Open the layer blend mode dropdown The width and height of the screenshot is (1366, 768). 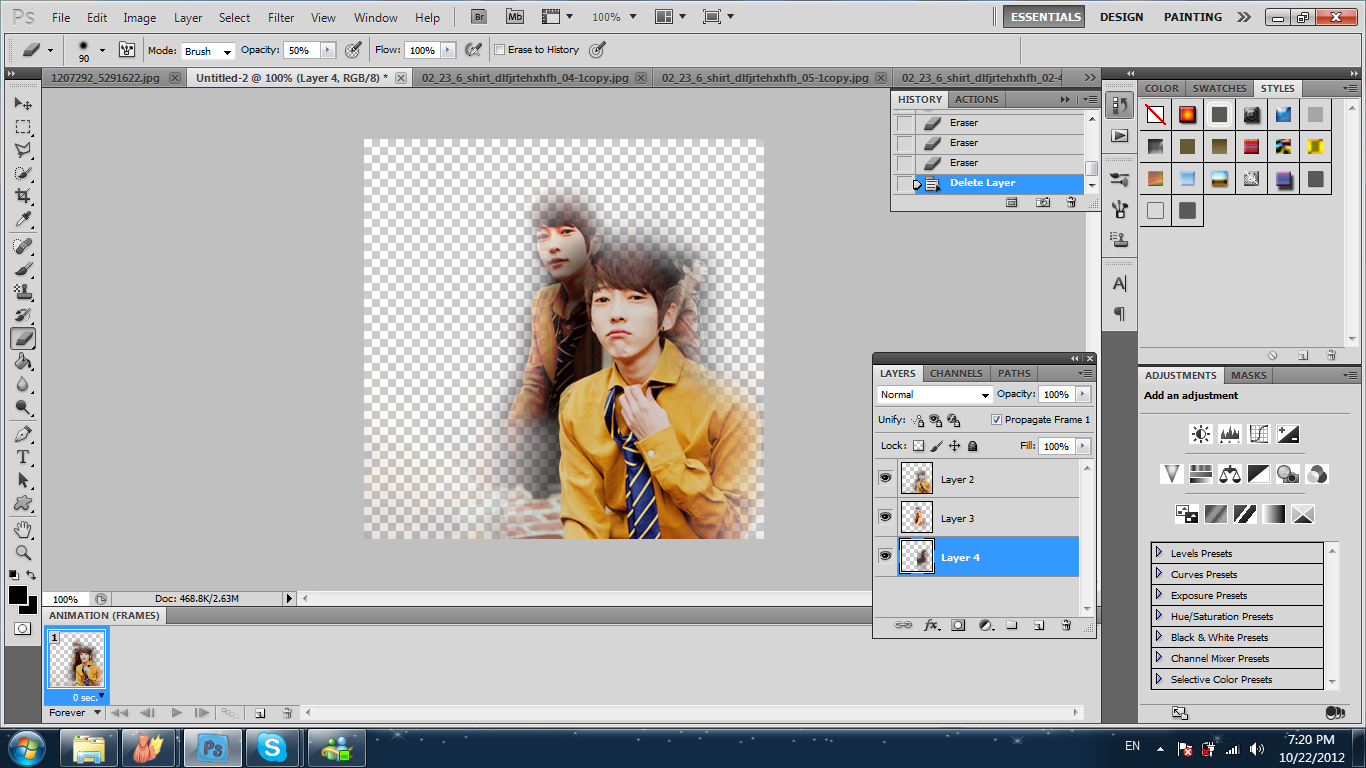coord(935,395)
